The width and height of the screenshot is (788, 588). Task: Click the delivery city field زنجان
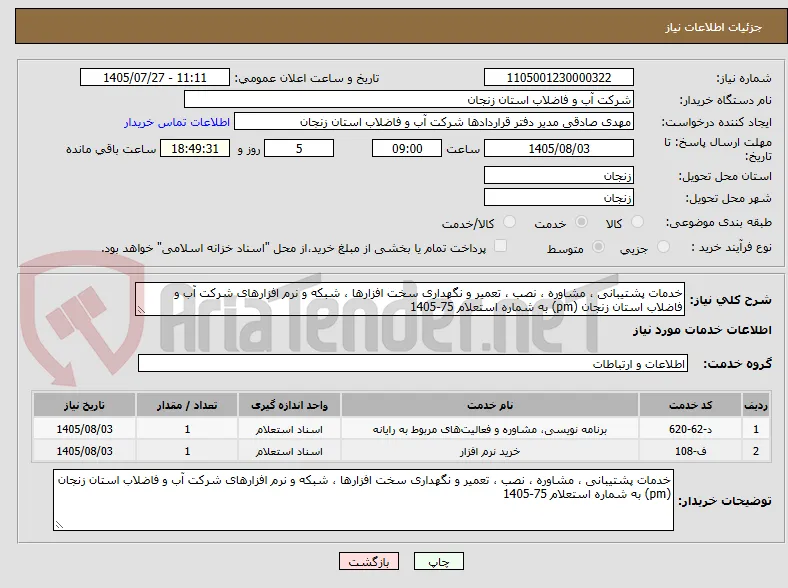click(559, 198)
